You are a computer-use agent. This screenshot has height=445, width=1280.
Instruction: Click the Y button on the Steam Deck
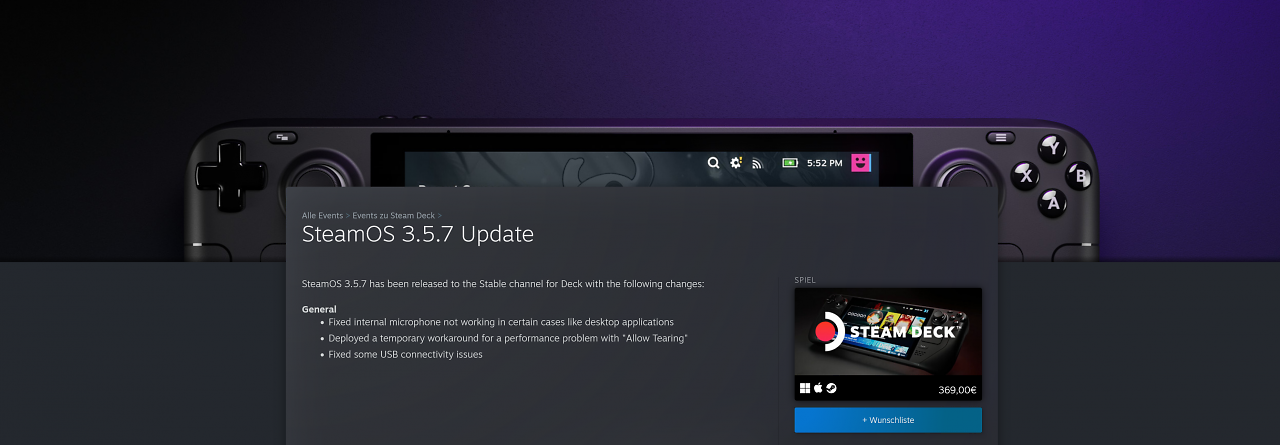click(1051, 150)
